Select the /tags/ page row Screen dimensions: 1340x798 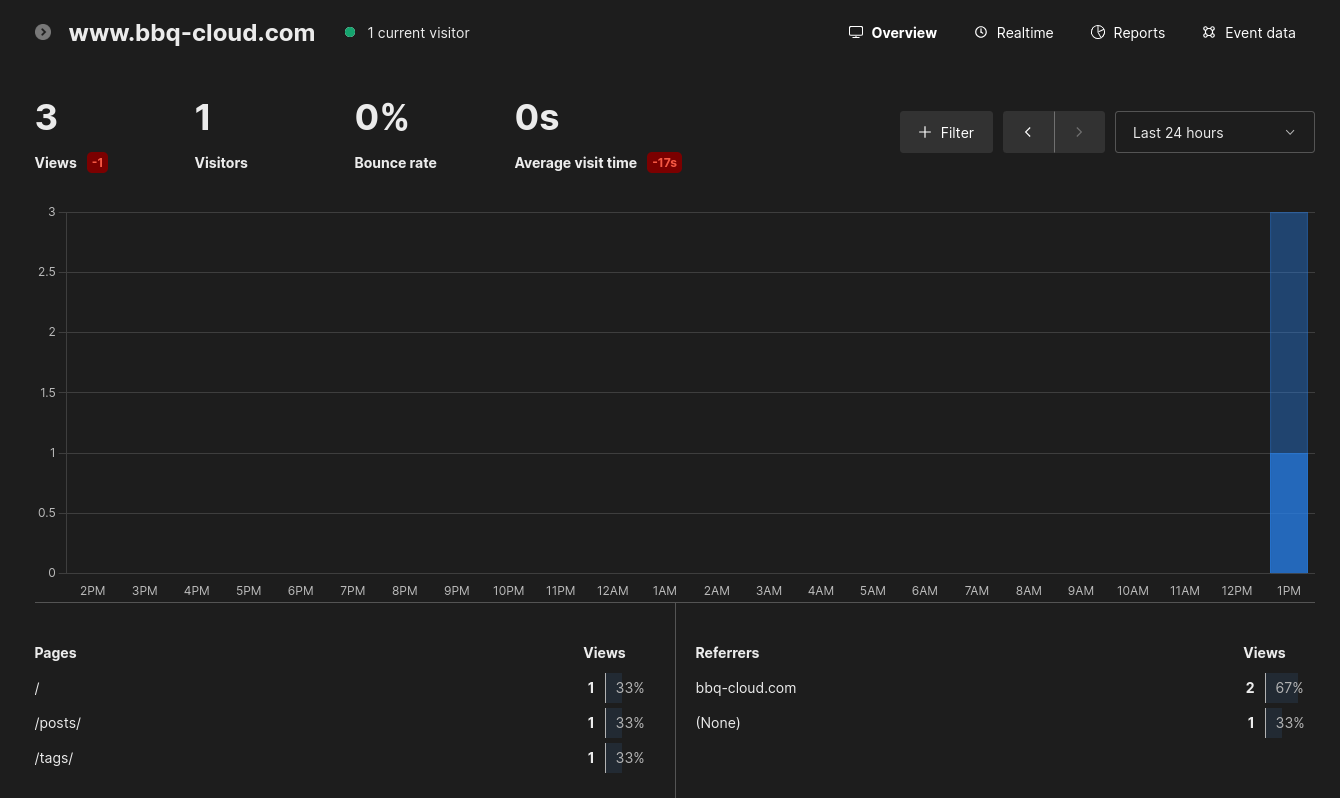(x=340, y=758)
